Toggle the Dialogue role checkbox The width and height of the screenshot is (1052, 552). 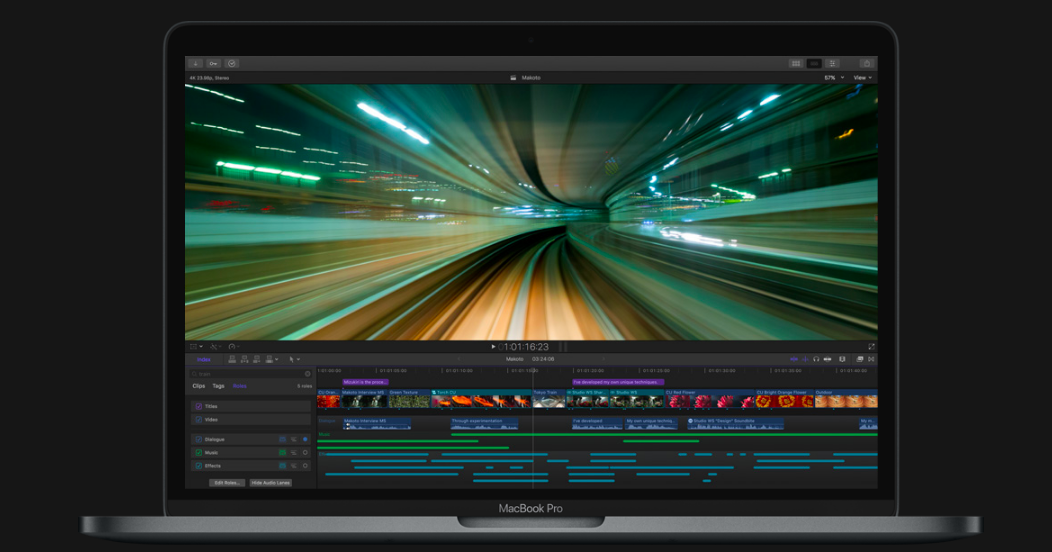coord(199,439)
